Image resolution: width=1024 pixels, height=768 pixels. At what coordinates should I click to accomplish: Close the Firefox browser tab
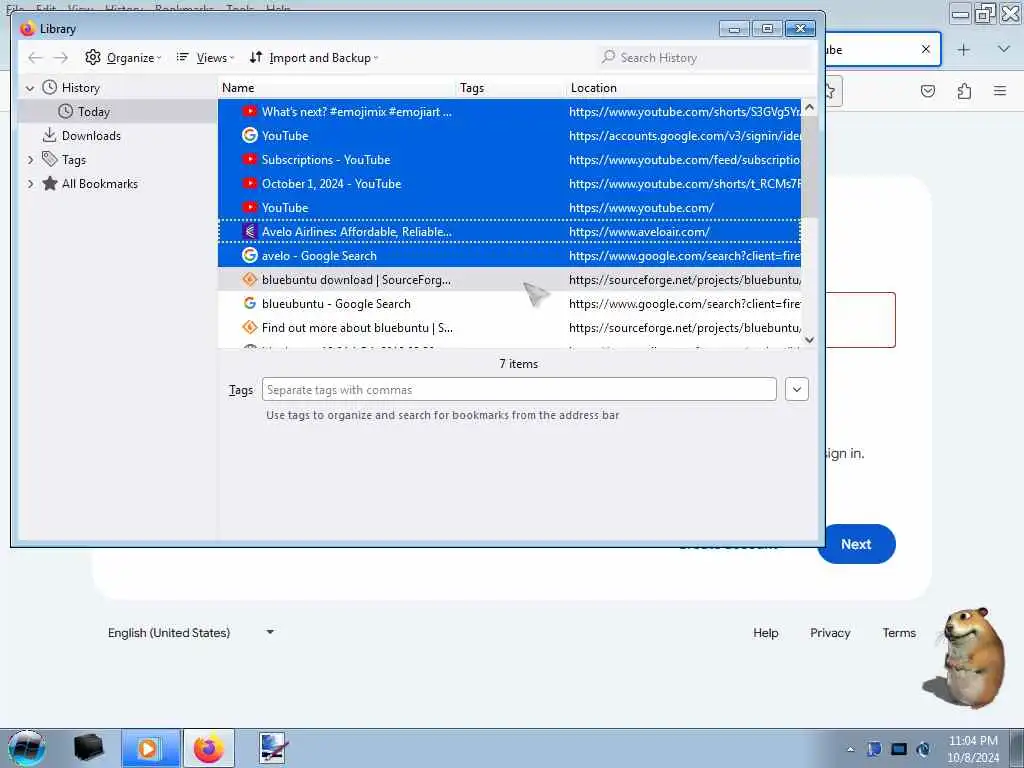(x=926, y=49)
